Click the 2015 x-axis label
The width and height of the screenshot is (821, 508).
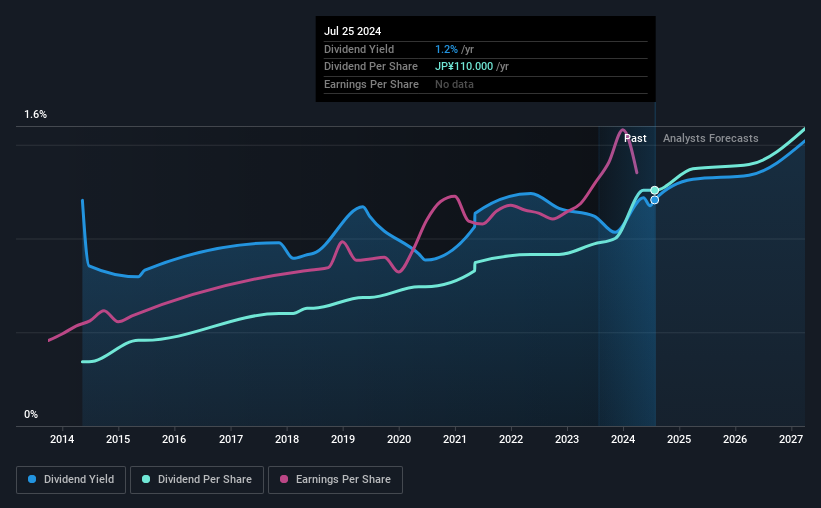pos(118,439)
